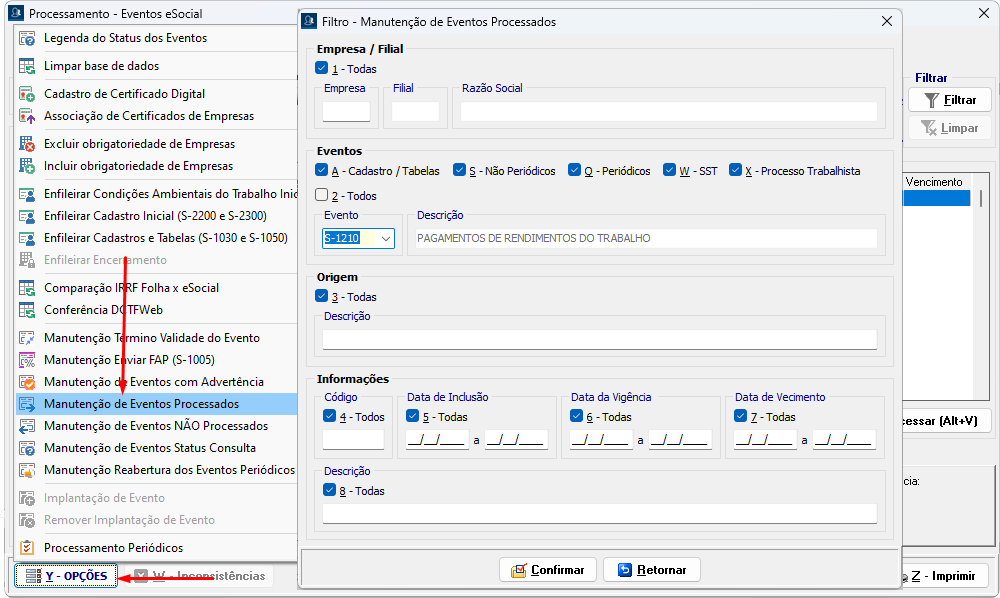Open the Y - OPÇÕES menu button
The width and height of the screenshot is (1000, 598).
pyautogui.click(x=66, y=576)
